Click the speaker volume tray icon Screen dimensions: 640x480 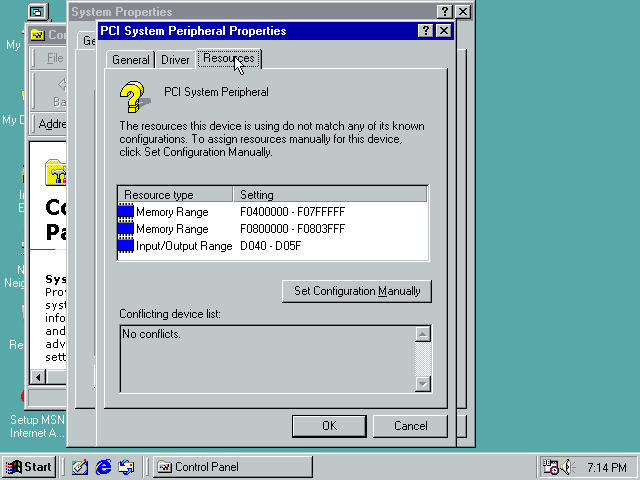coord(568,467)
